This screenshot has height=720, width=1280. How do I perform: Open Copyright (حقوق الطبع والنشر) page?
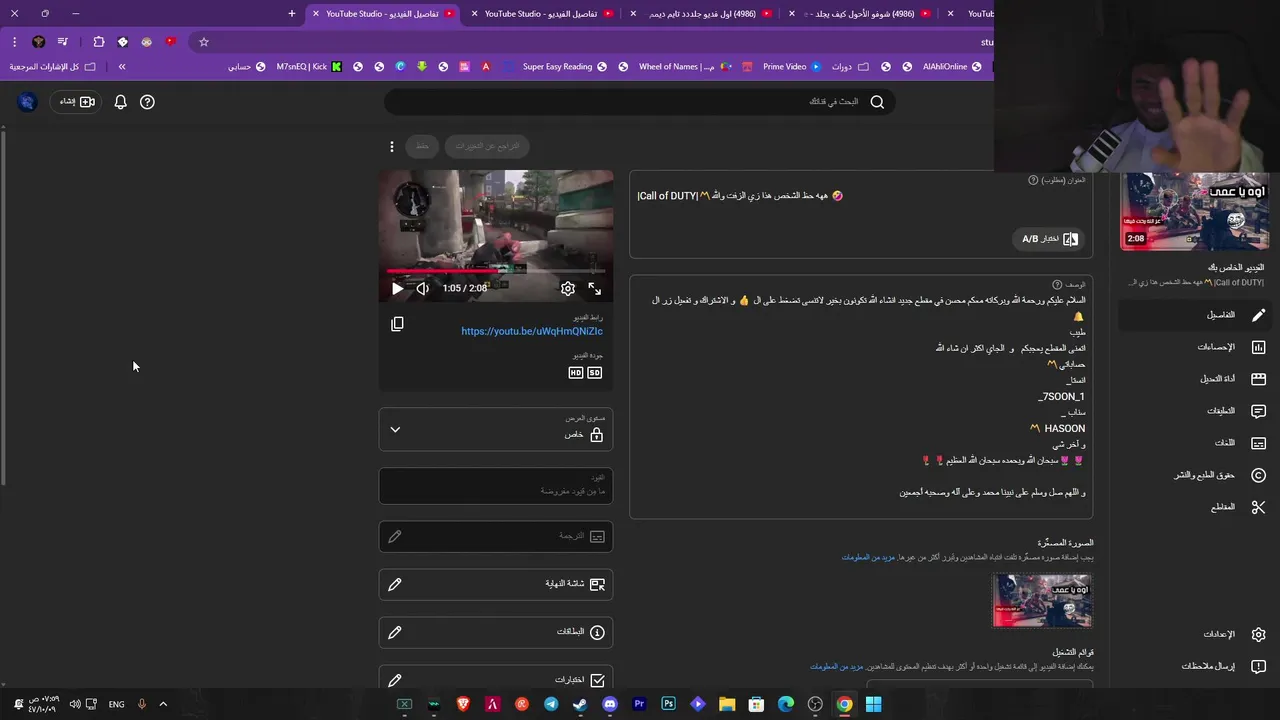pos(1193,475)
